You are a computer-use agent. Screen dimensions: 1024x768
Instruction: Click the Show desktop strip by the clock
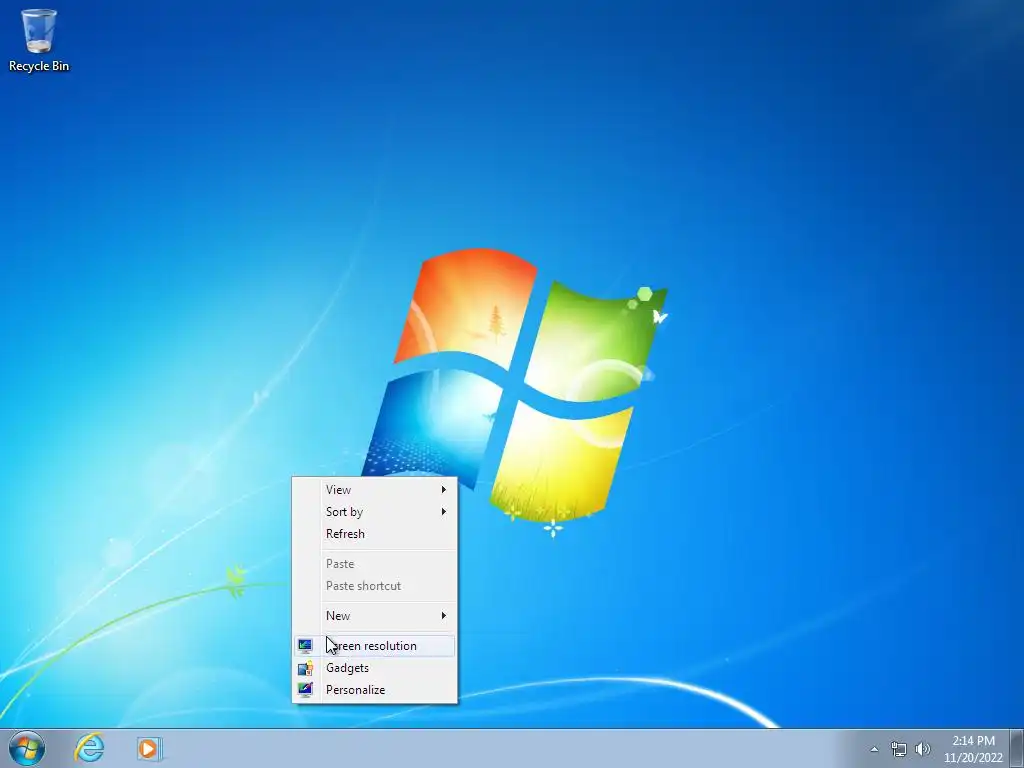pos(1017,748)
